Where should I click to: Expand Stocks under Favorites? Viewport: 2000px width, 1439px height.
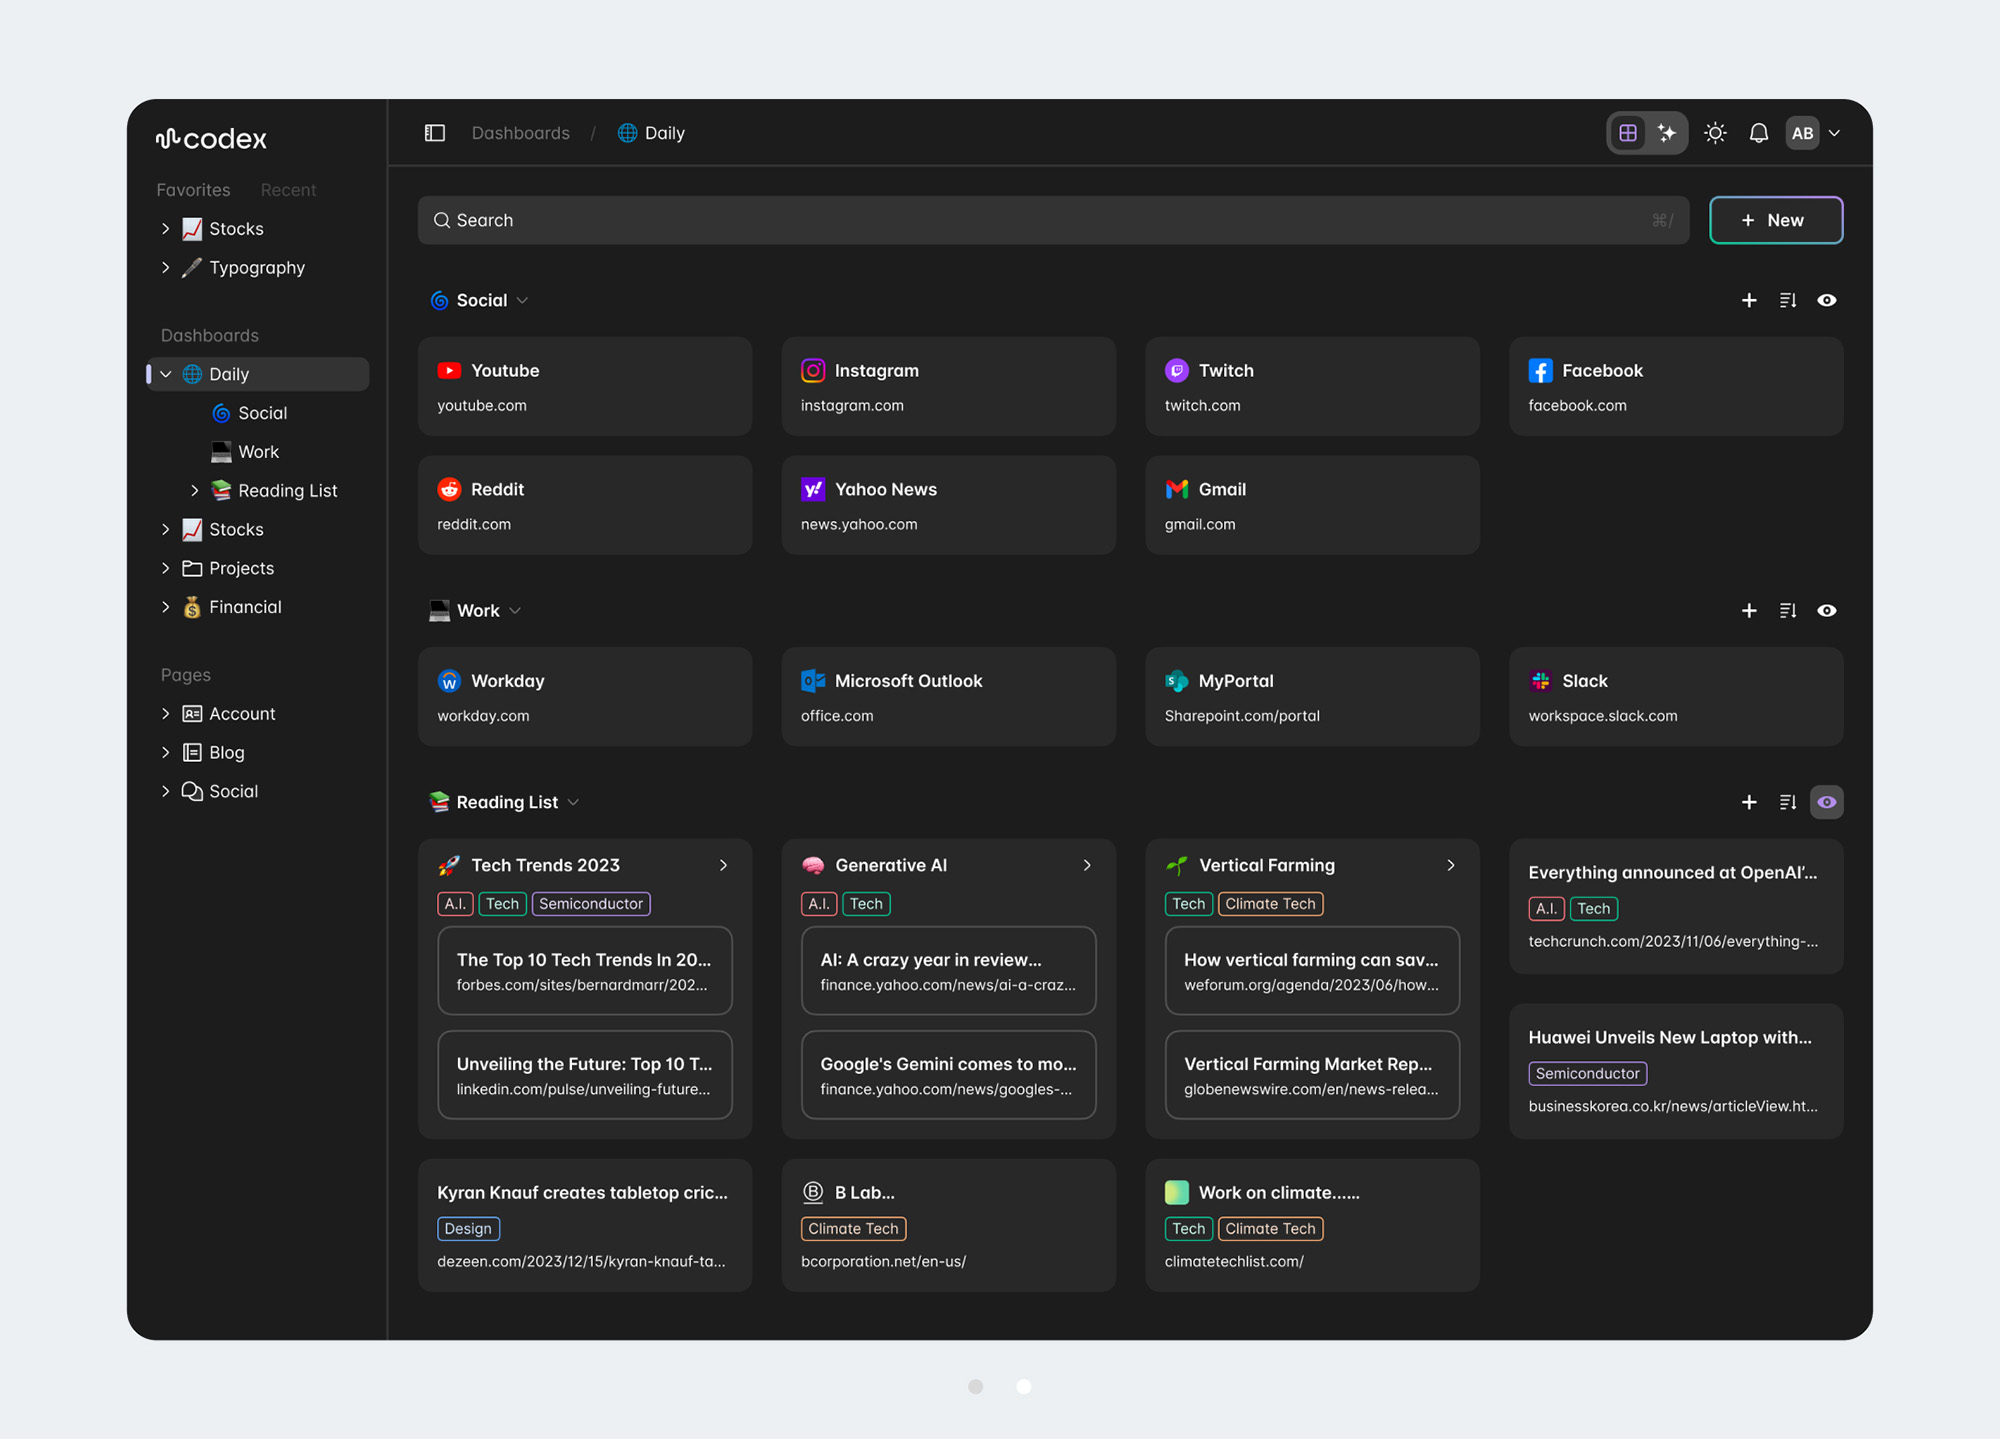click(166, 229)
